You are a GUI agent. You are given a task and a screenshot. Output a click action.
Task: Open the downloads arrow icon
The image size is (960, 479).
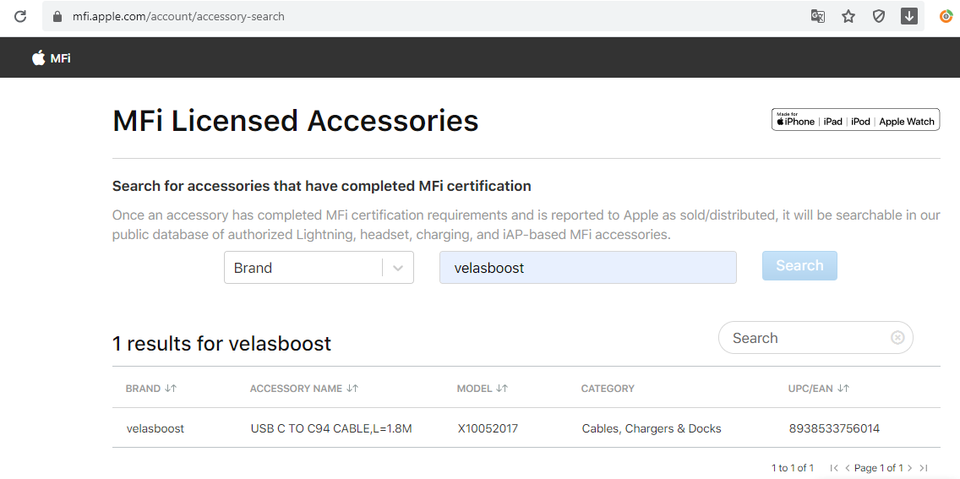click(x=909, y=17)
